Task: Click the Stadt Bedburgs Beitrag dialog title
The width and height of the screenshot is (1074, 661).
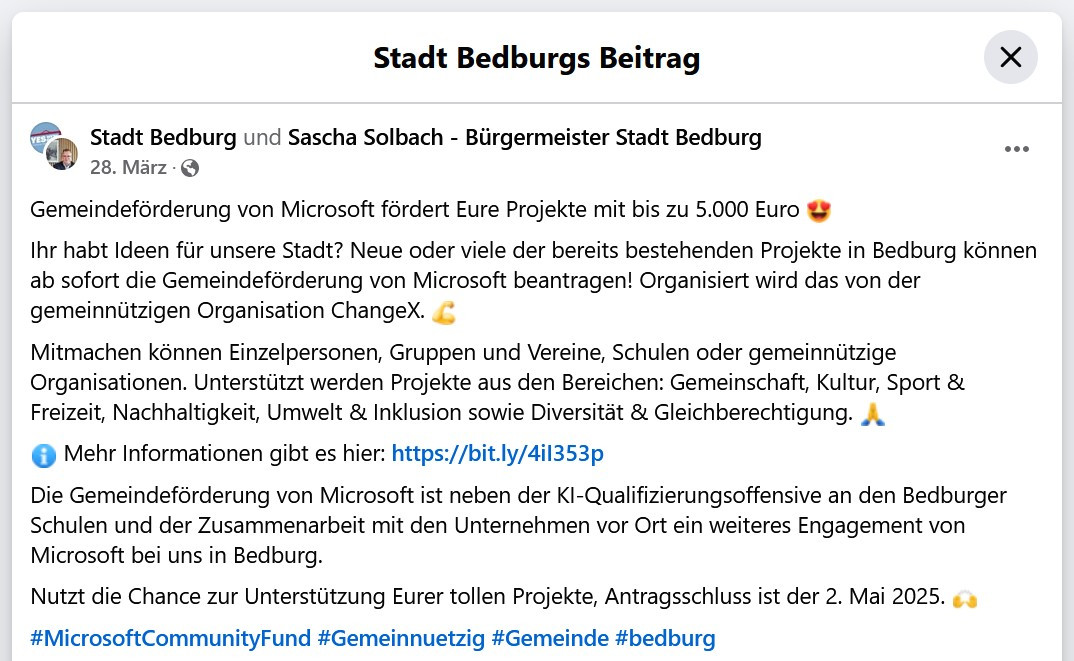Action: point(536,58)
